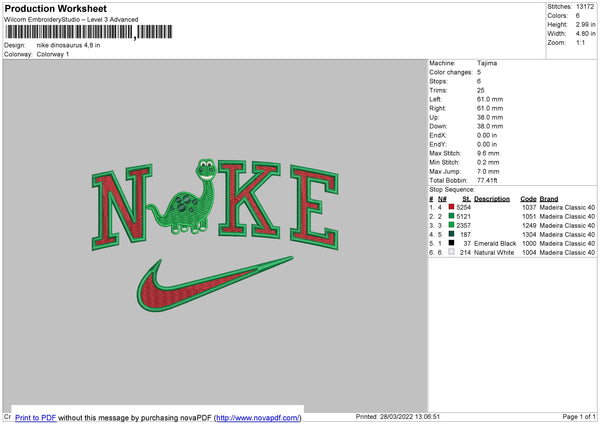600x424 pixels.
Task: Click the embroidered letter N
Action: pyautogui.click(x=122, y=207)
